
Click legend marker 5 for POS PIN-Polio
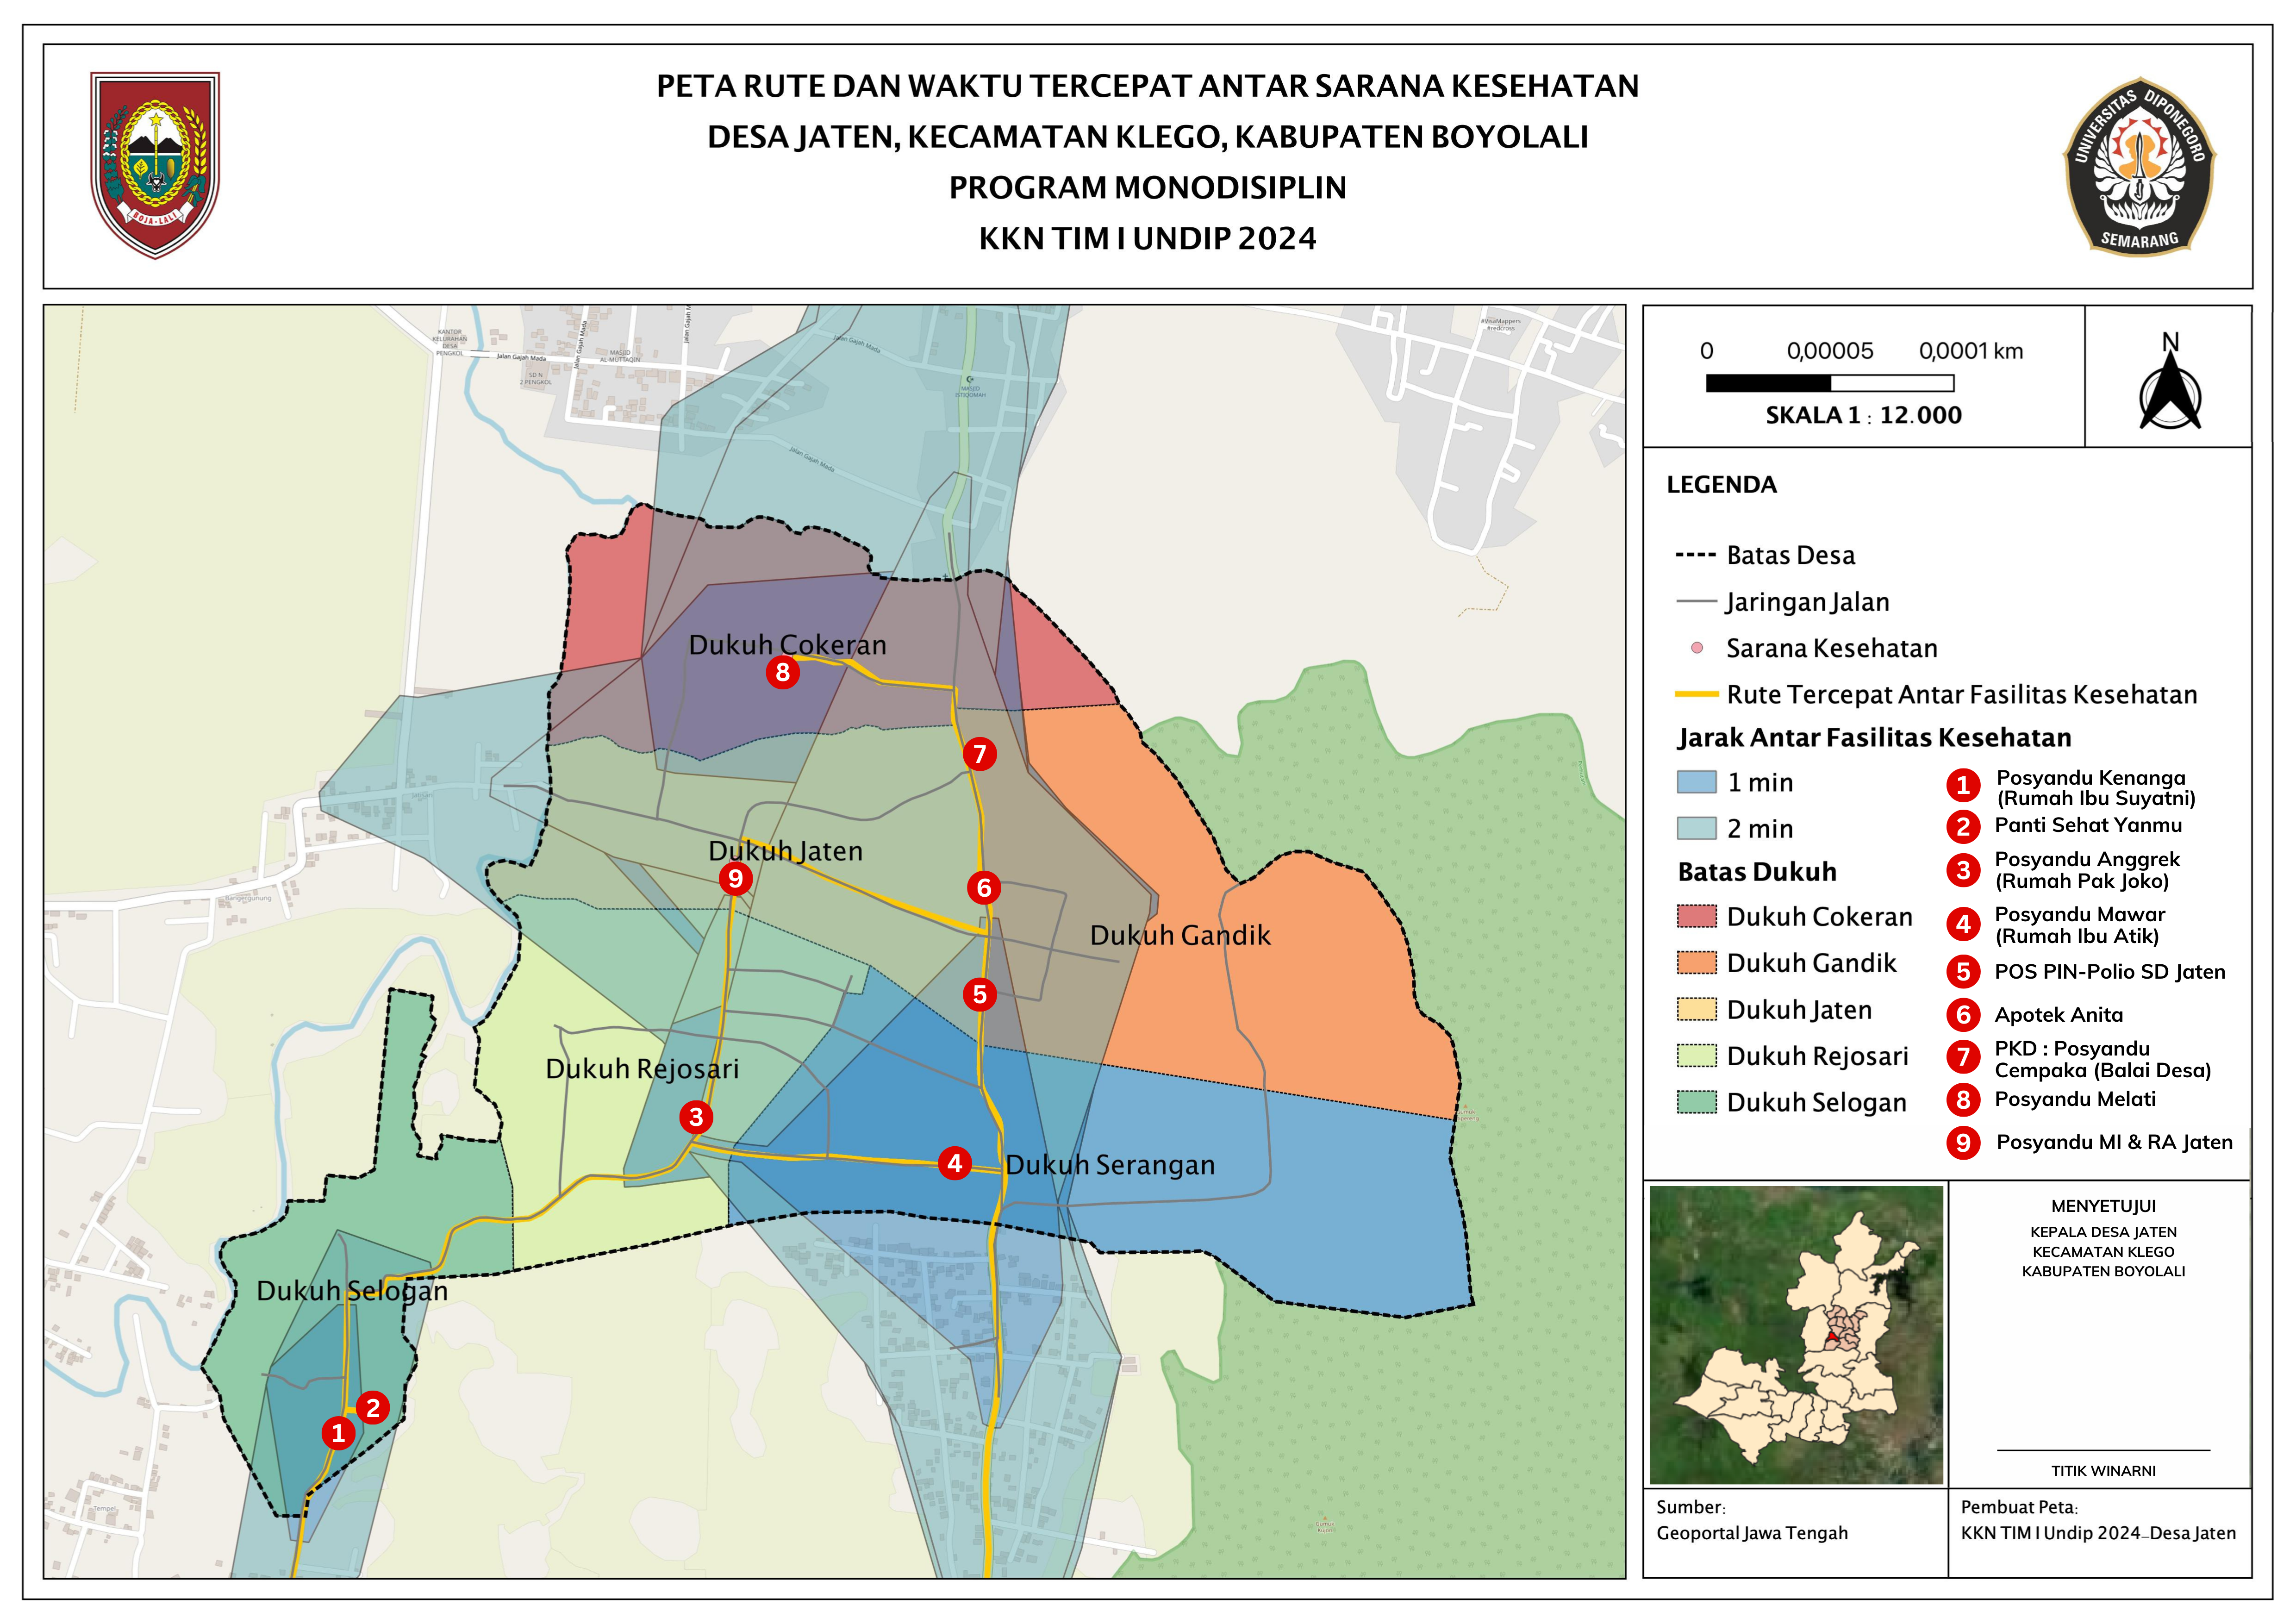(1963, 972)
